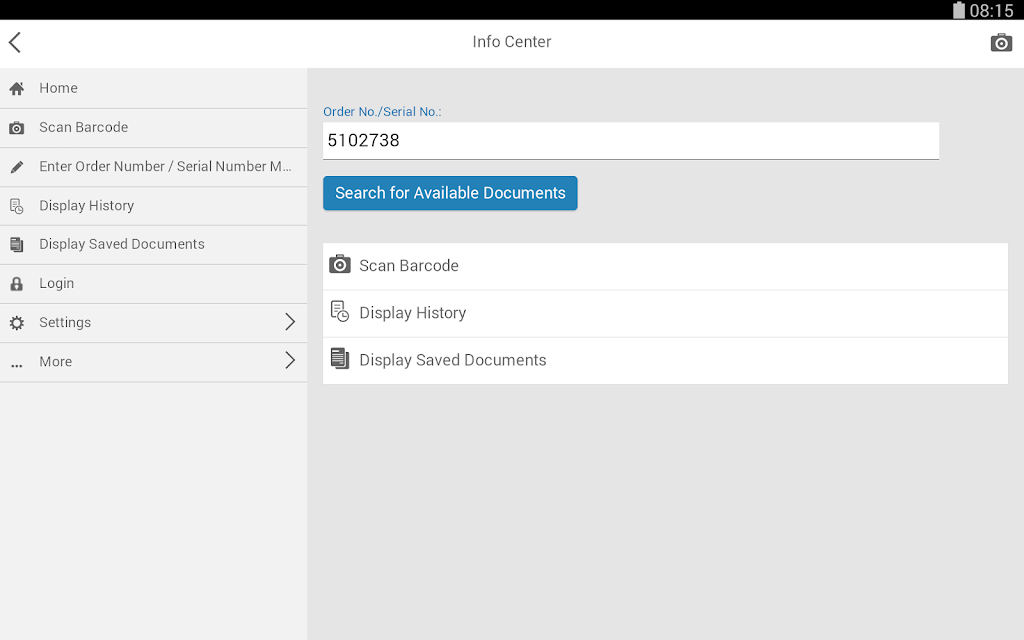Focus the Order No./Serial No. input field

(x=631, y=141)
